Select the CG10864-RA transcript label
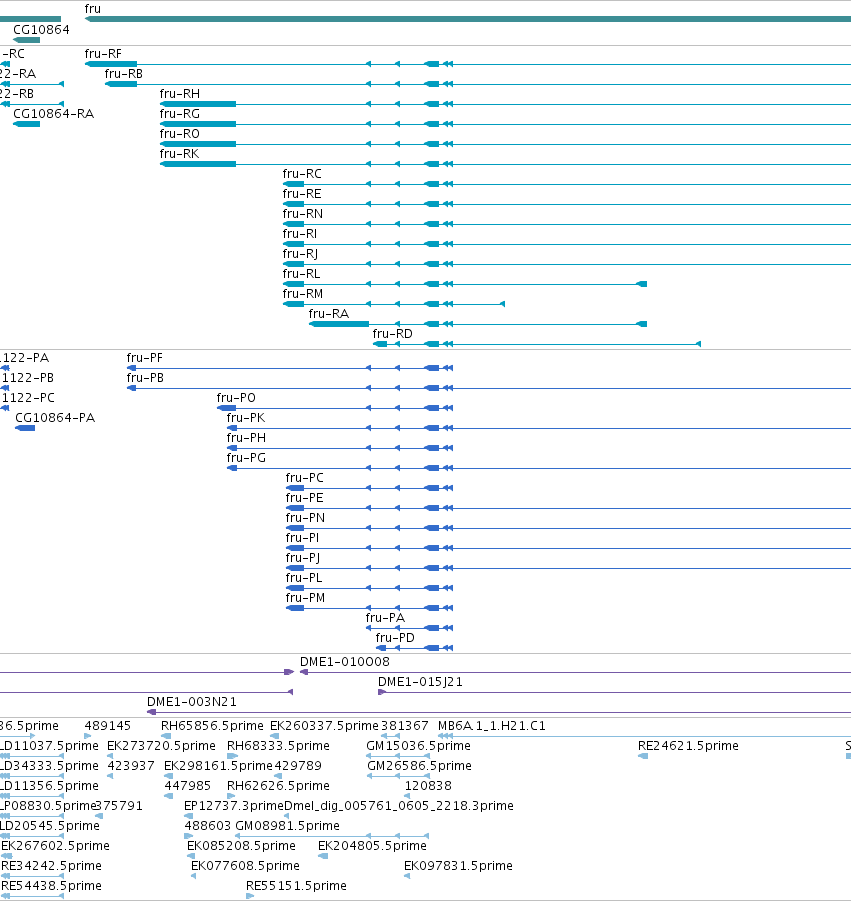 [53, 114]
